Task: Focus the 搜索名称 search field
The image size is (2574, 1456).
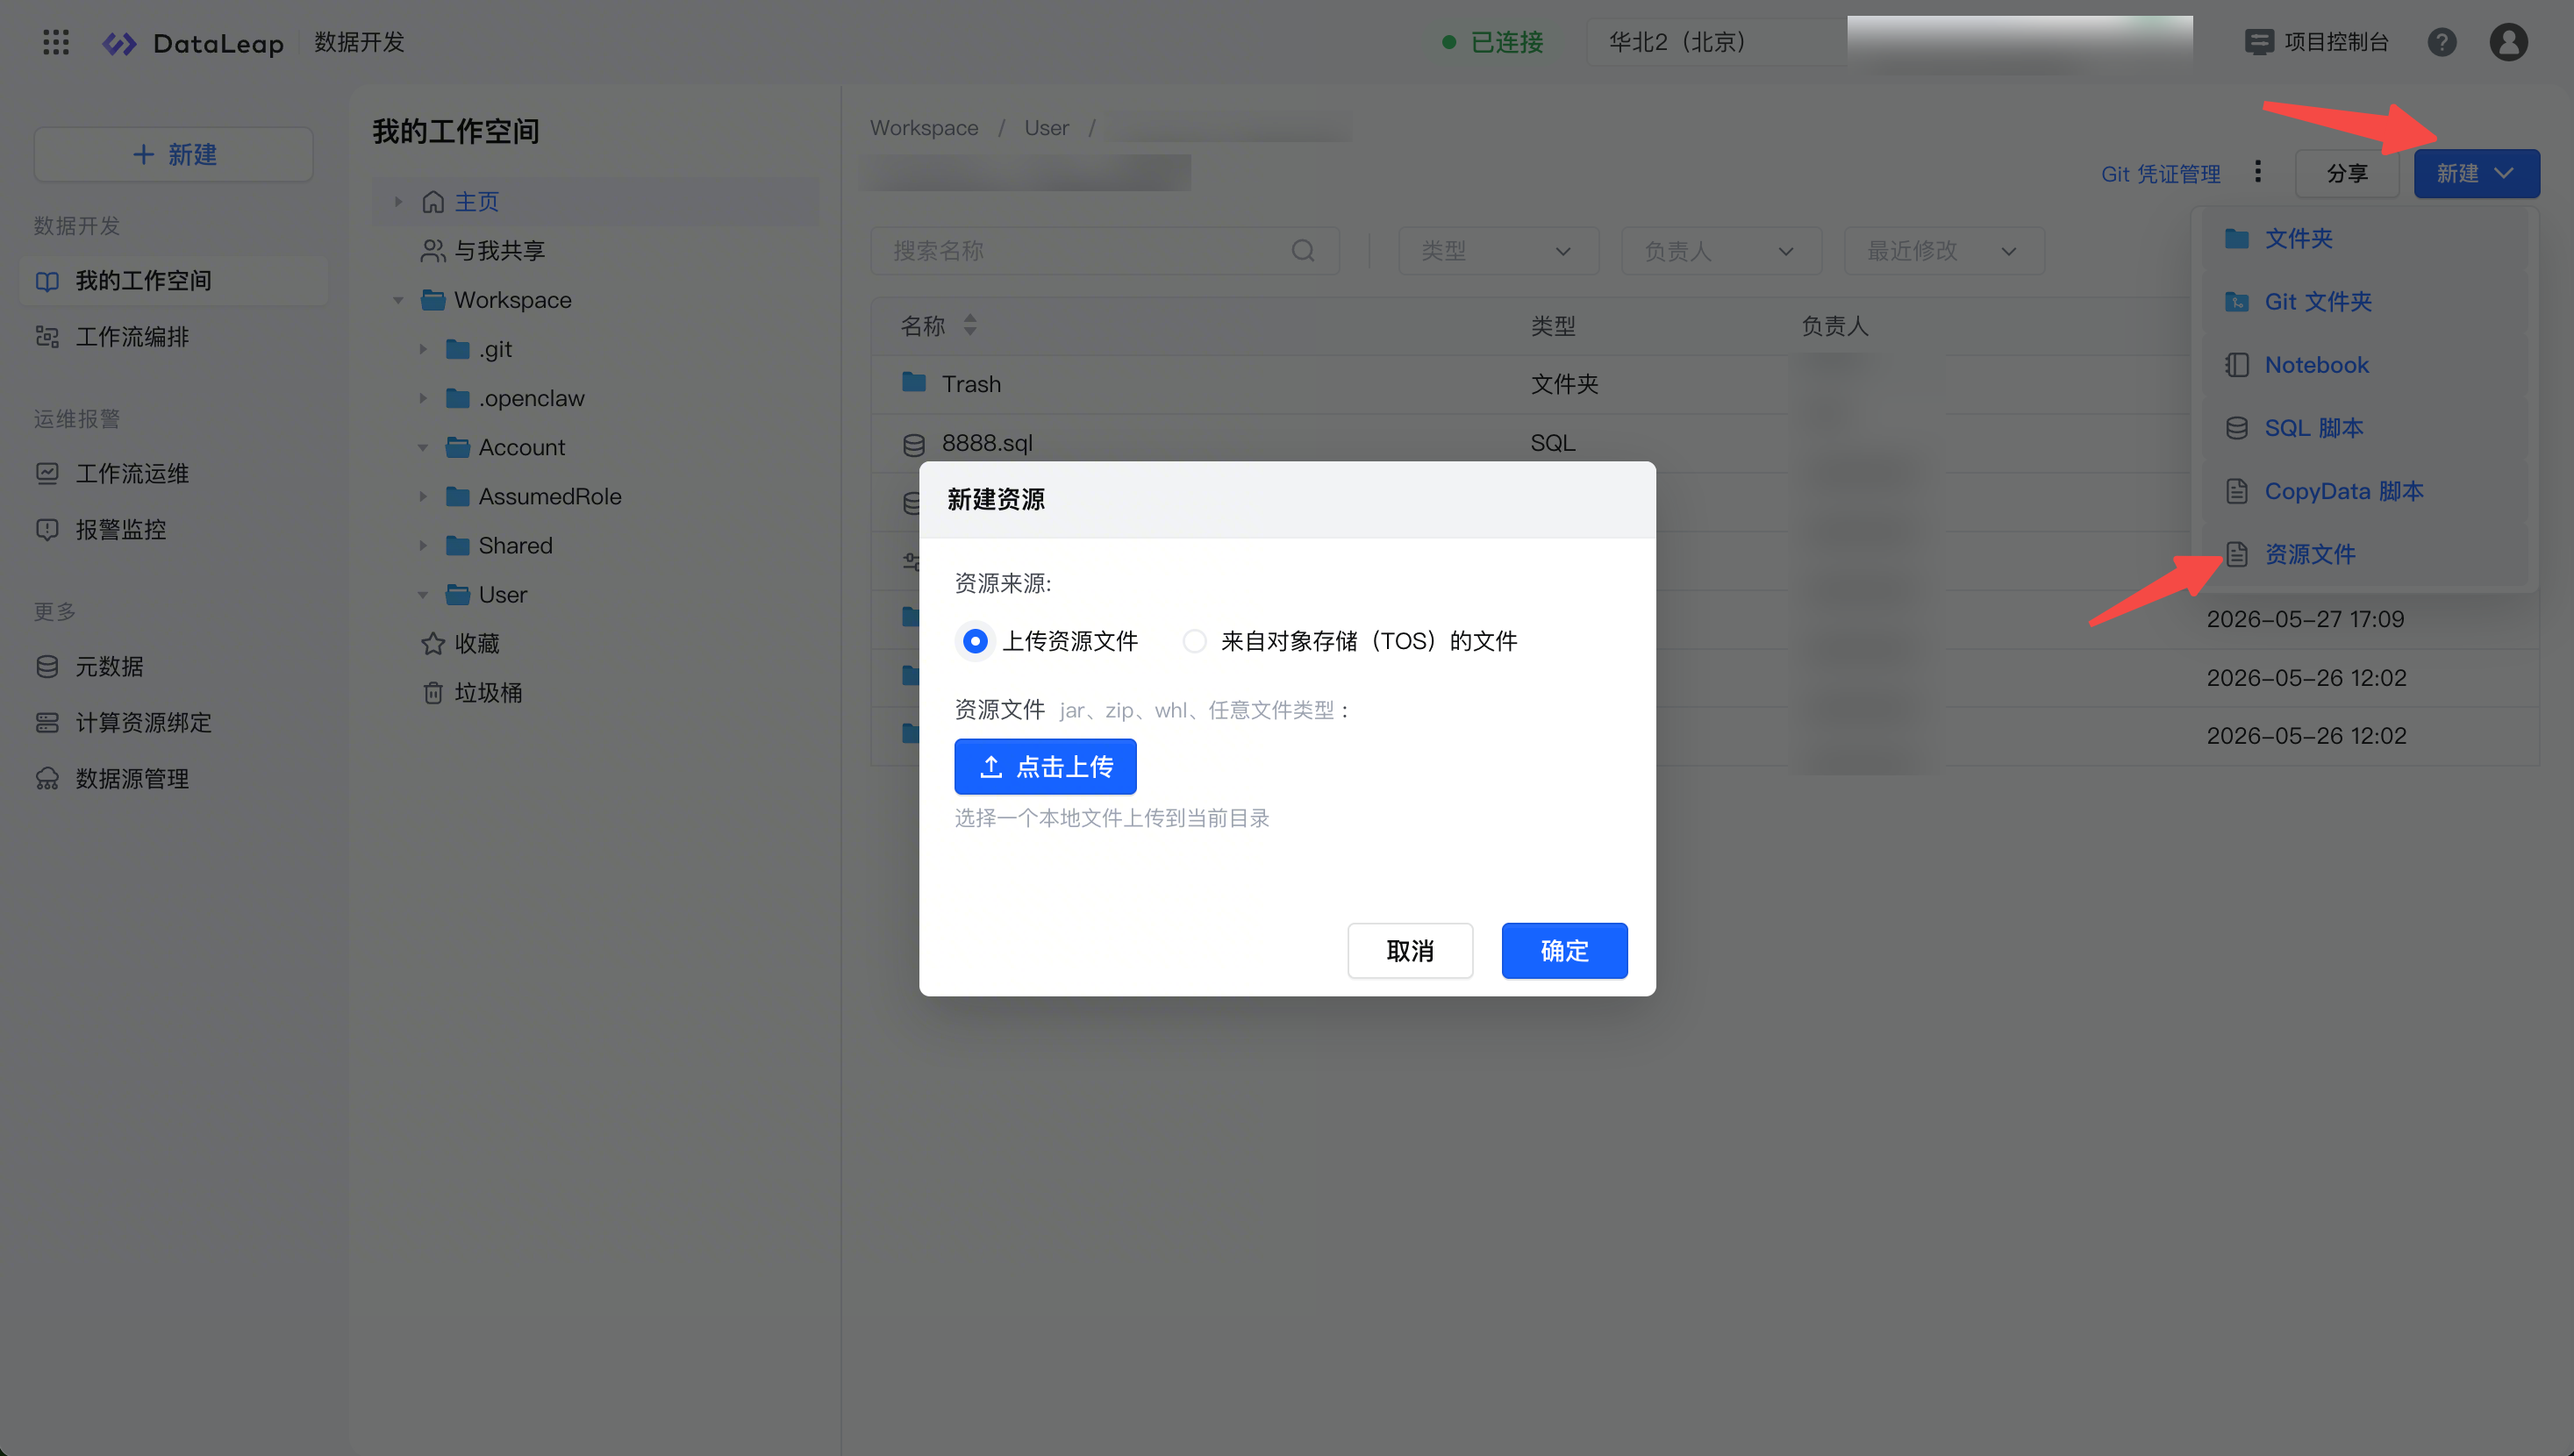Action: (1104, 250)
